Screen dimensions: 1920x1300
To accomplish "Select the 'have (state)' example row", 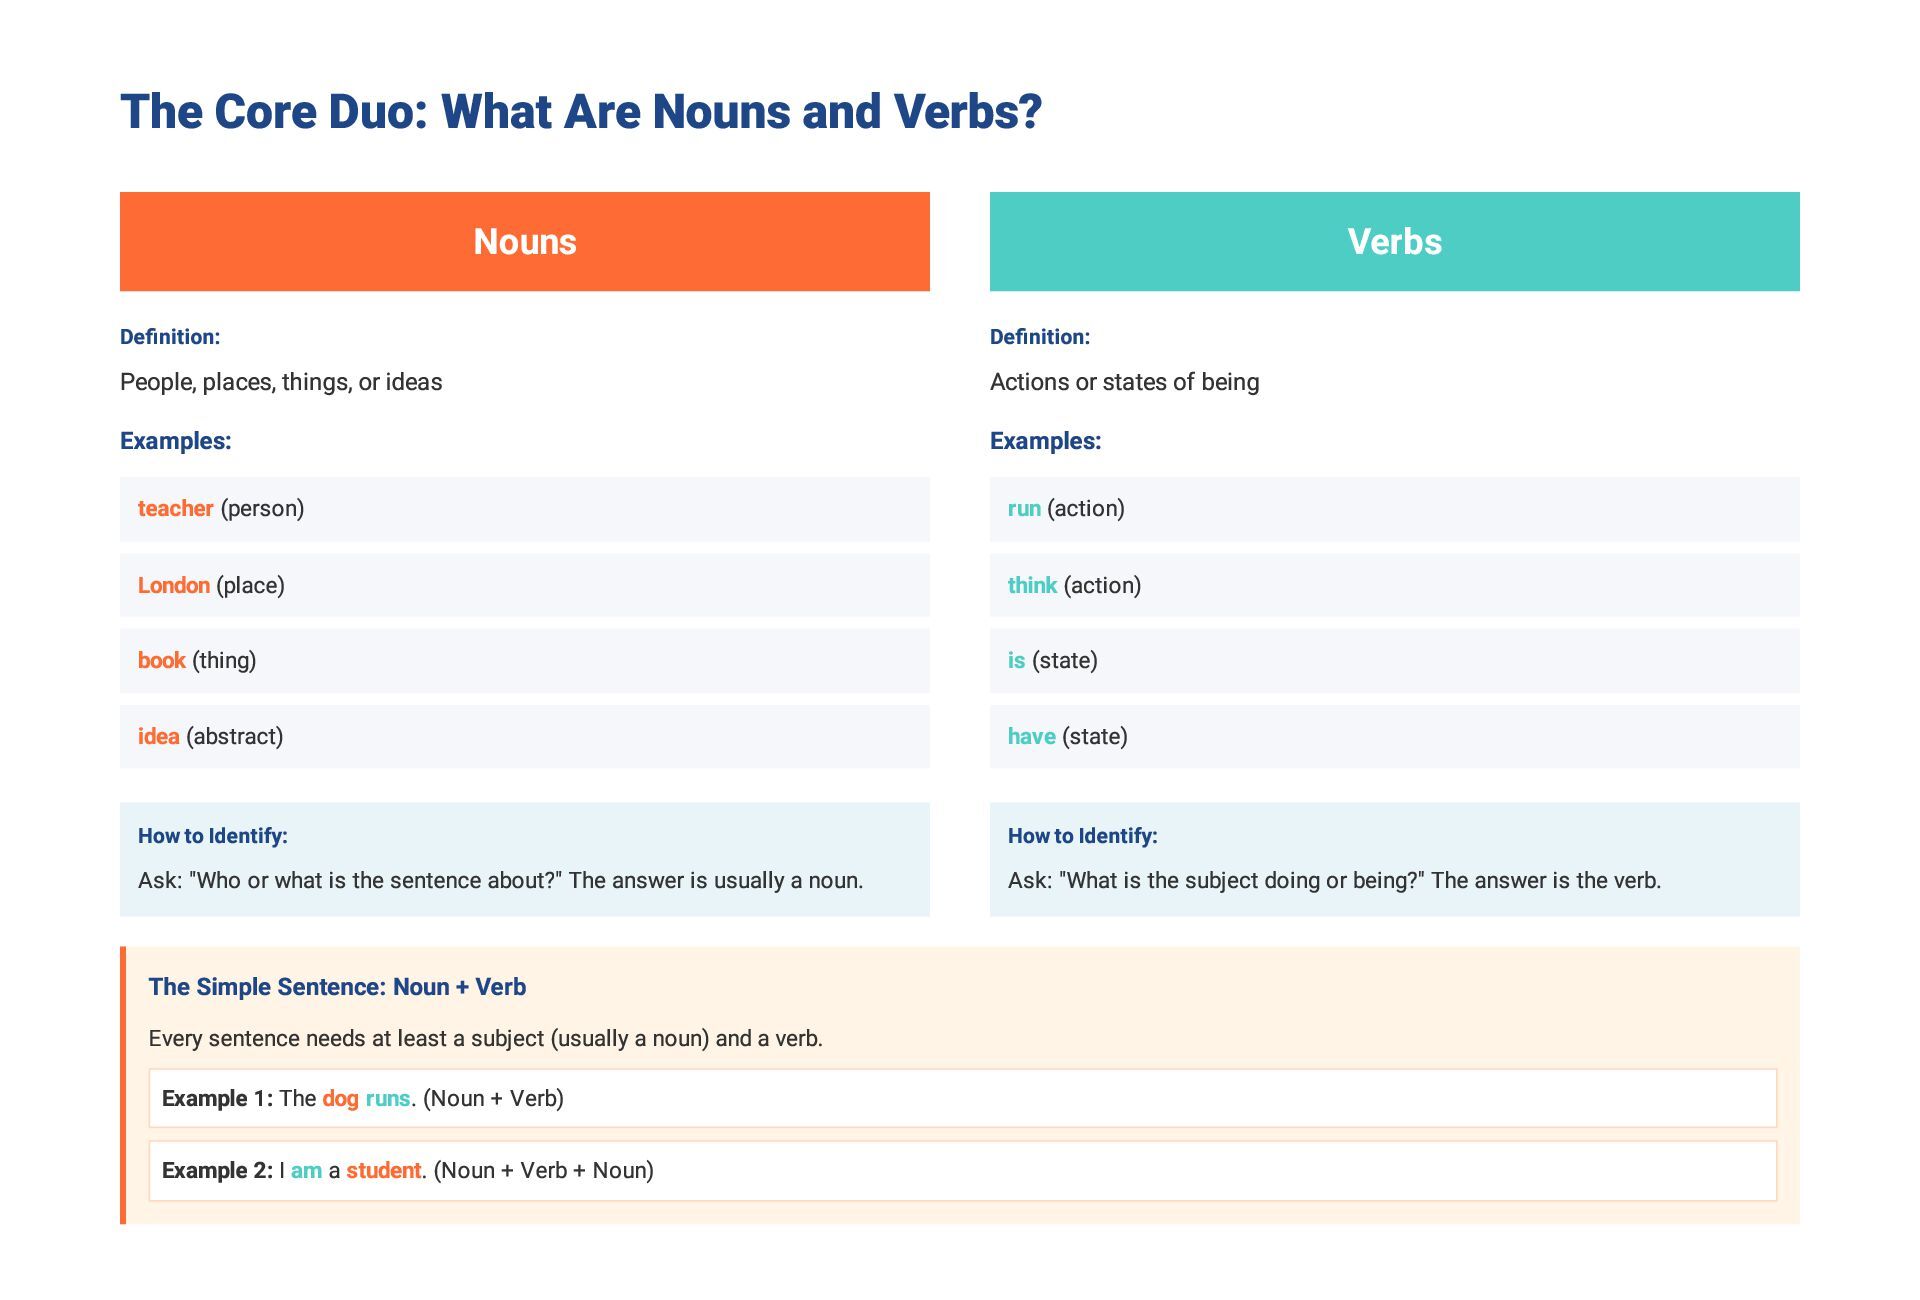I will [1395, 737].
